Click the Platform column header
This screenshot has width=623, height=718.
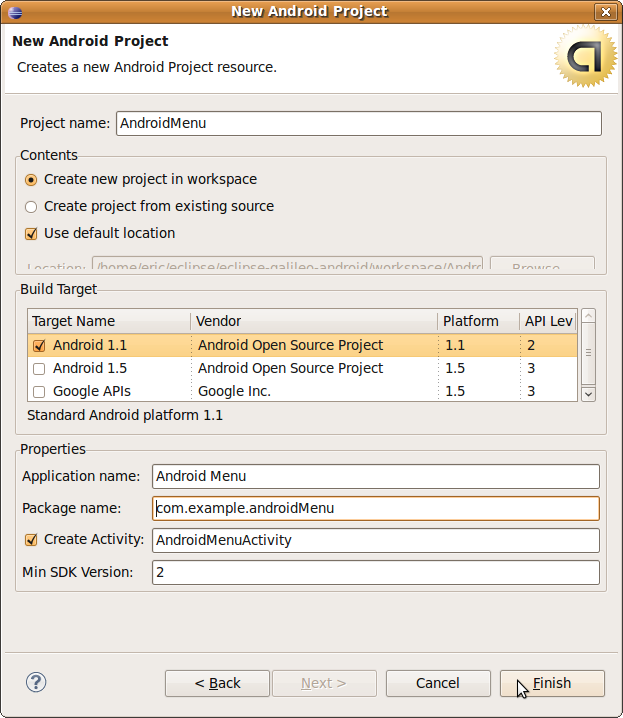[478, 321]
